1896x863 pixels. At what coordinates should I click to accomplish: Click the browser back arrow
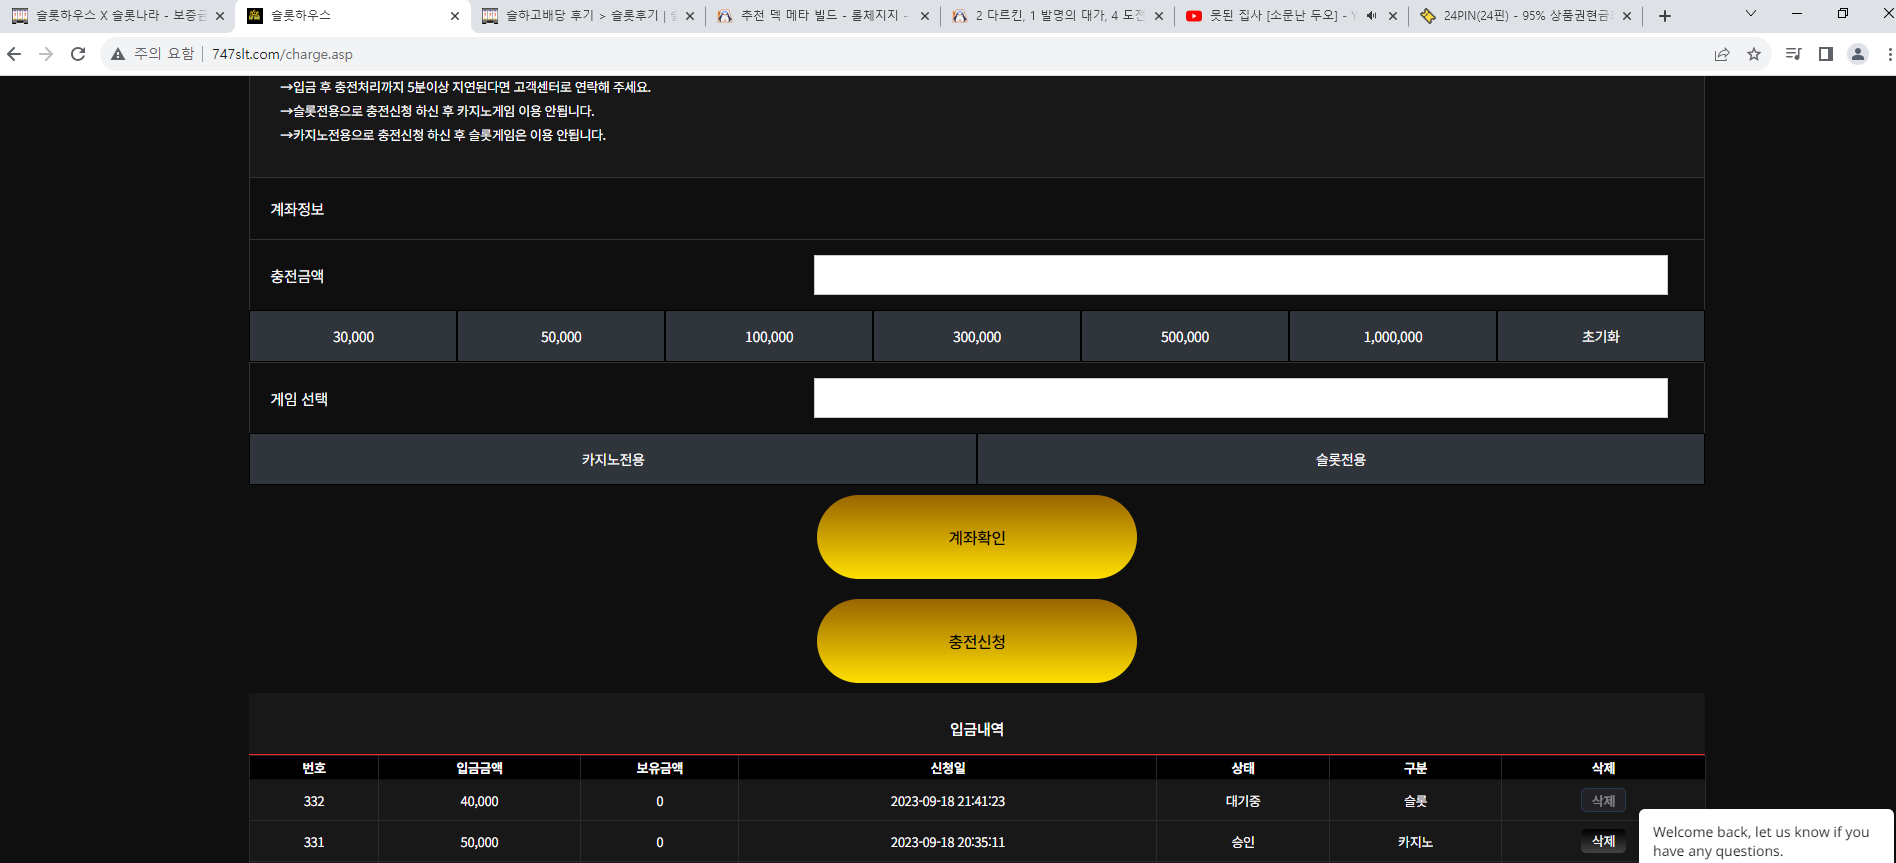(x=14, y=54)
